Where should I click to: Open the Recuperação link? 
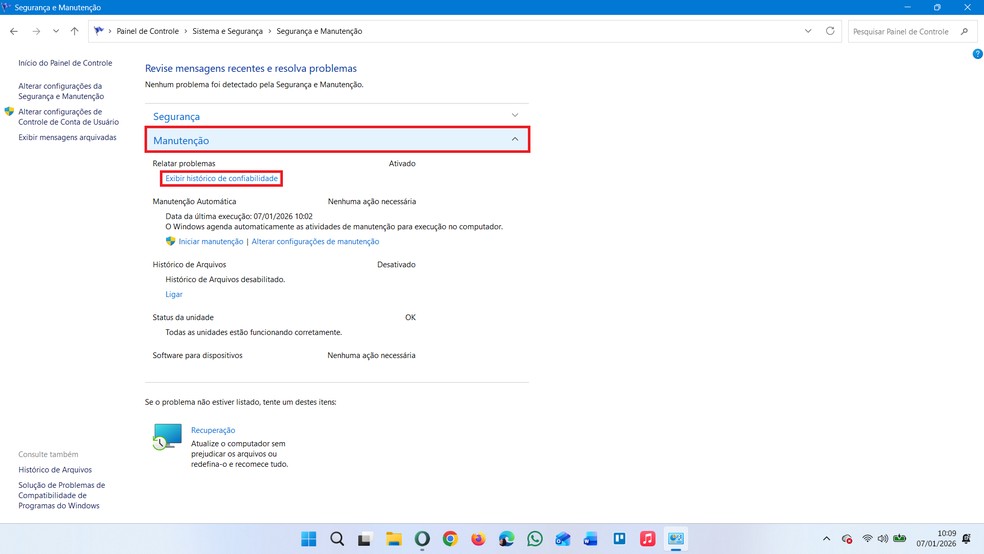tap(213, 430)
